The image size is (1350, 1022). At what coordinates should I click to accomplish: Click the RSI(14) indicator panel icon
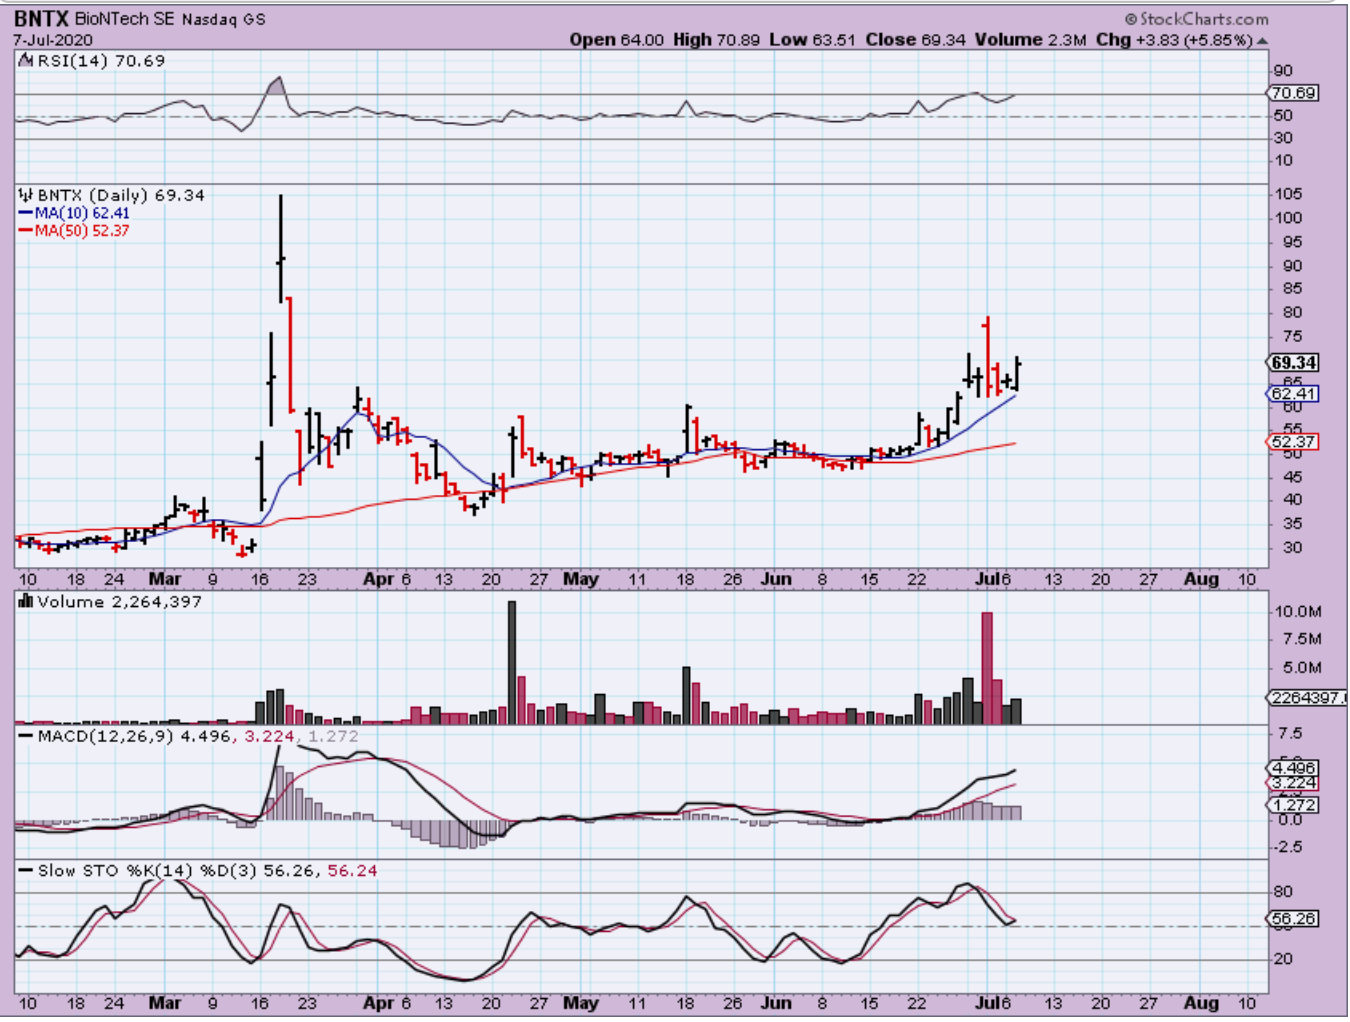[25, 61]
